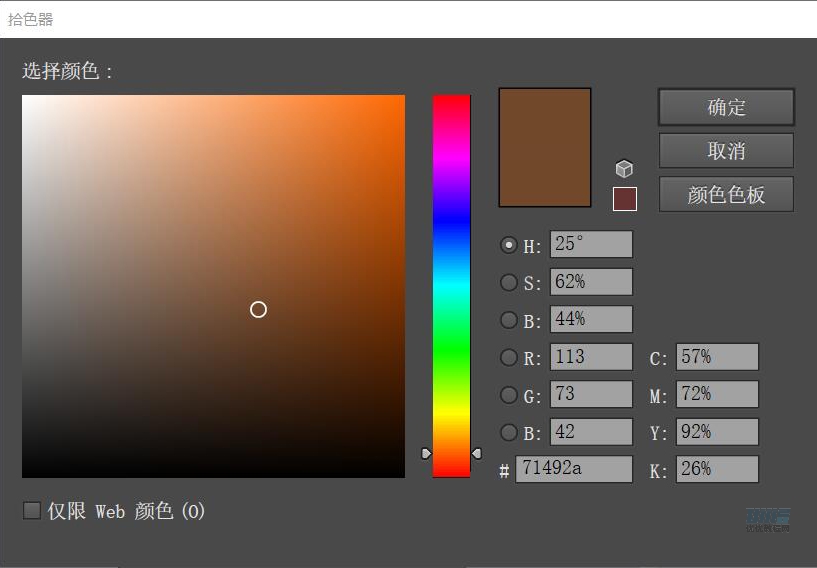The height and width of the screenshot is (568, 817).
Task: Click the large brown color preview swatch
Action: pos(545,147)
